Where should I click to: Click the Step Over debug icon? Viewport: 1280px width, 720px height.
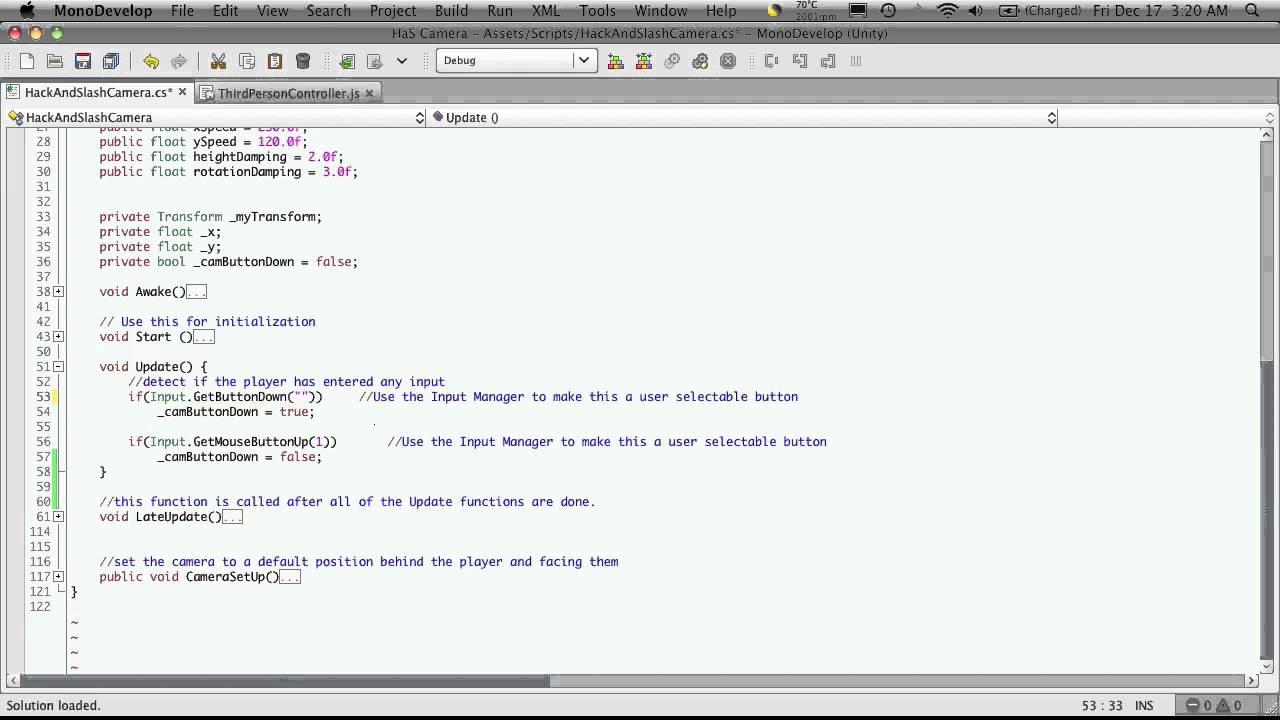pos(771,61)
